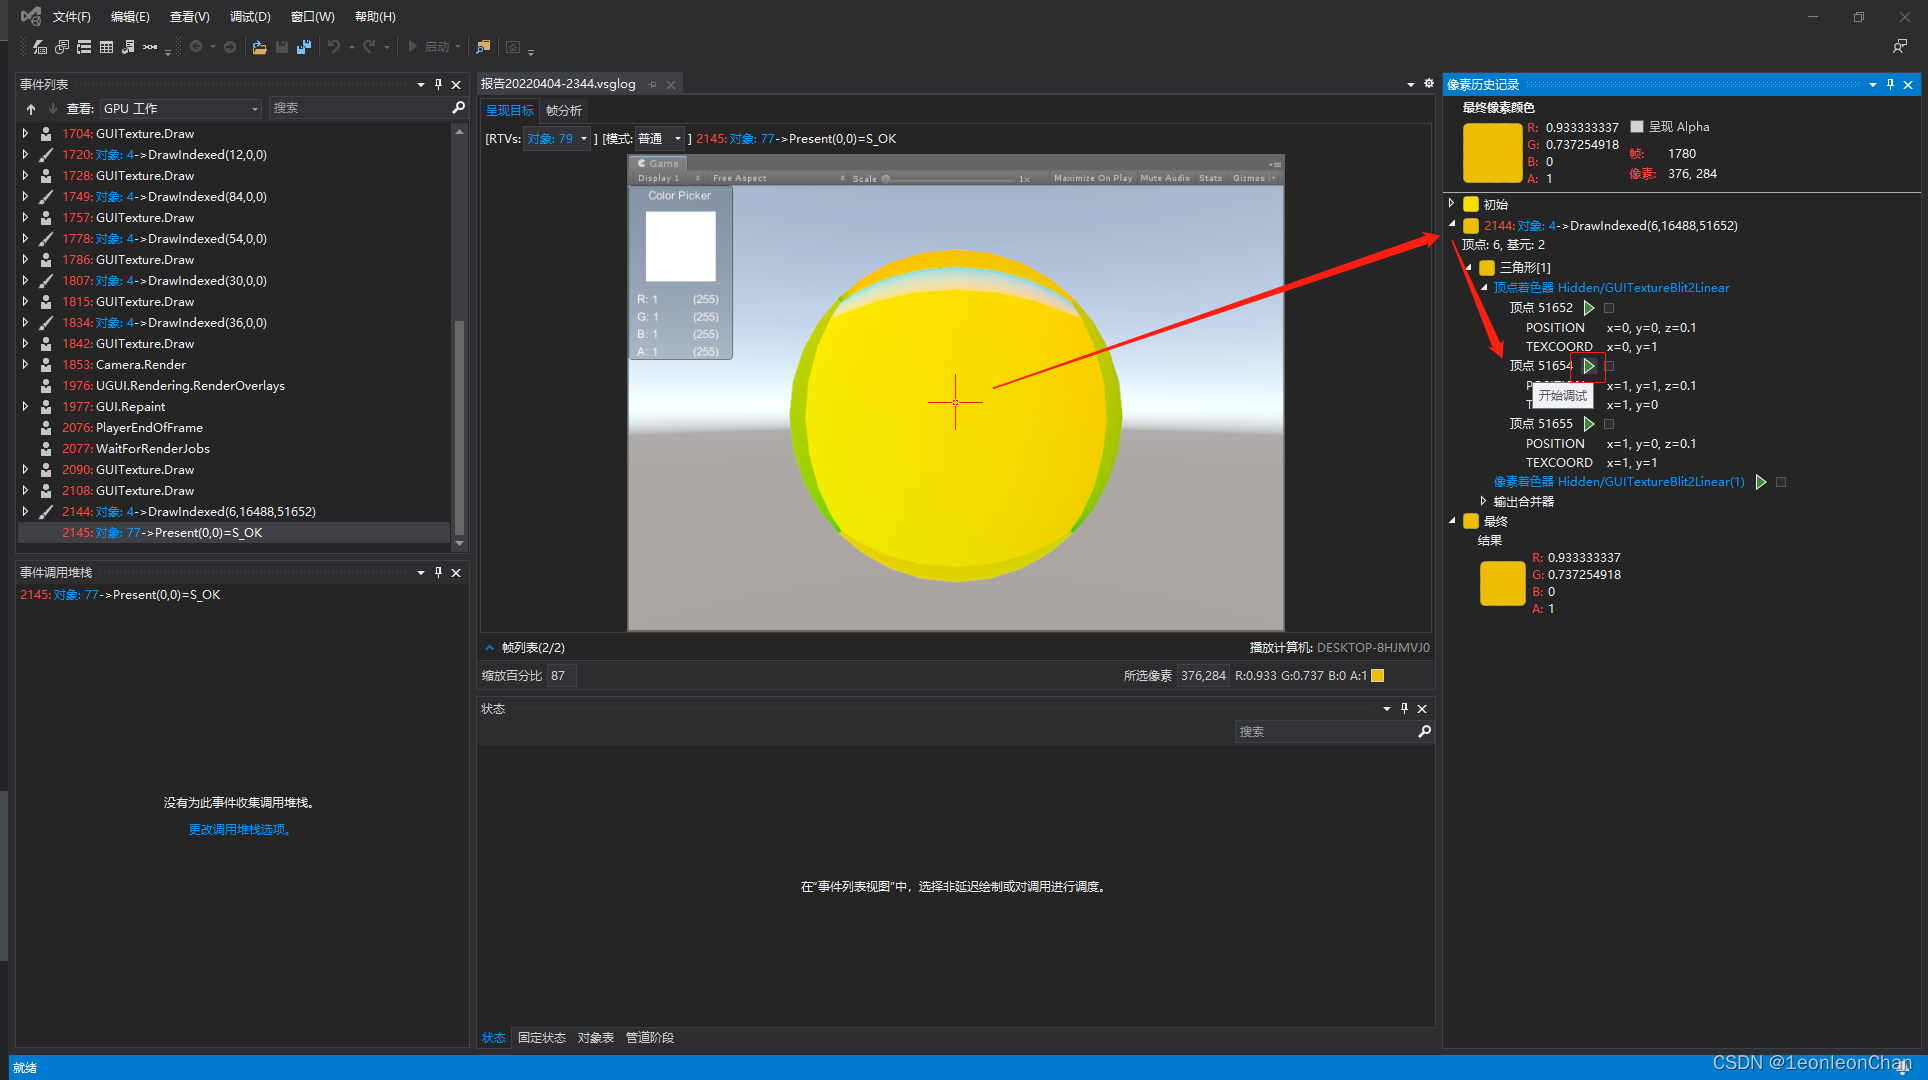Click the 缩放百分比 zoom value field

(561, 676)
